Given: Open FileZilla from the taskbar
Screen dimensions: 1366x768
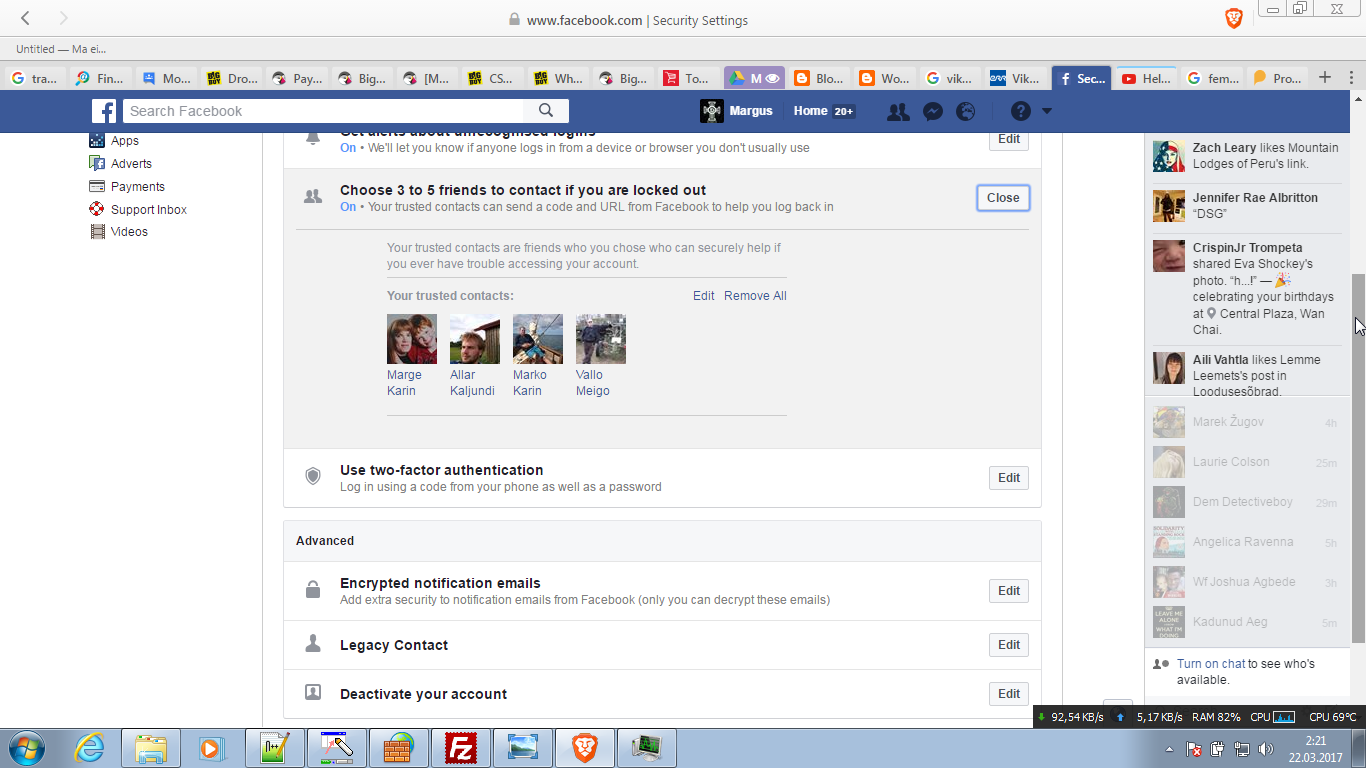Looking at the screenshot, I should point(461,748).
